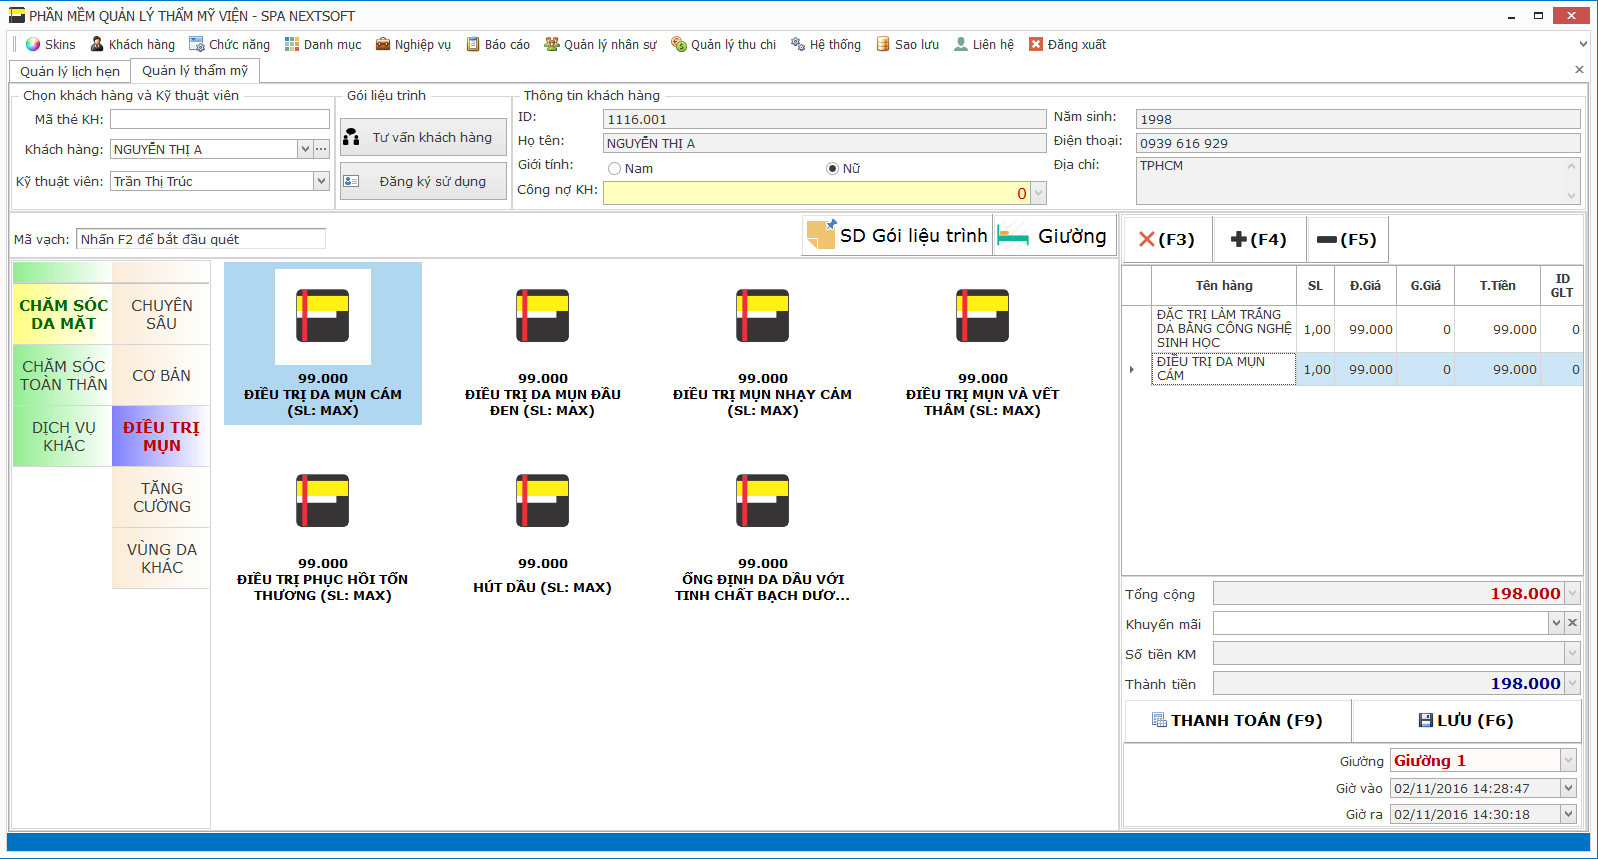Viewport: 1598px width, 859px height.
Task: Click the Sao lưu backup icon
Action: 883,44
